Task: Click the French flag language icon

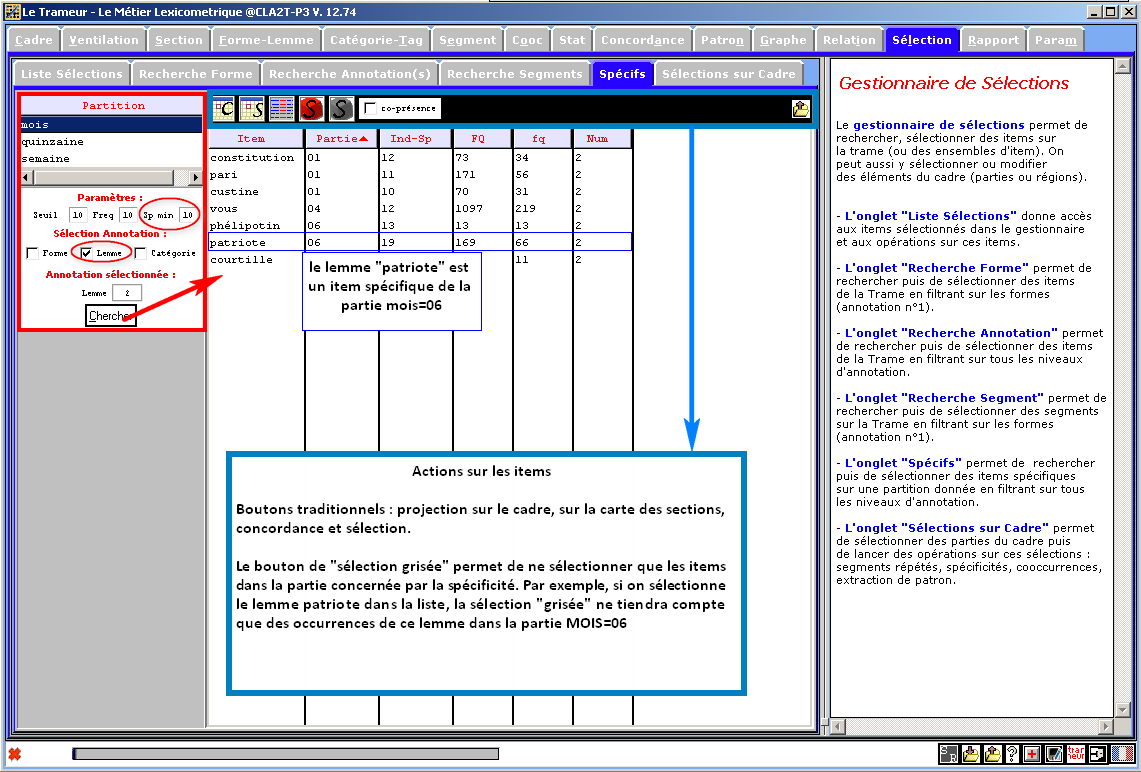Action: coord(1122,754)
